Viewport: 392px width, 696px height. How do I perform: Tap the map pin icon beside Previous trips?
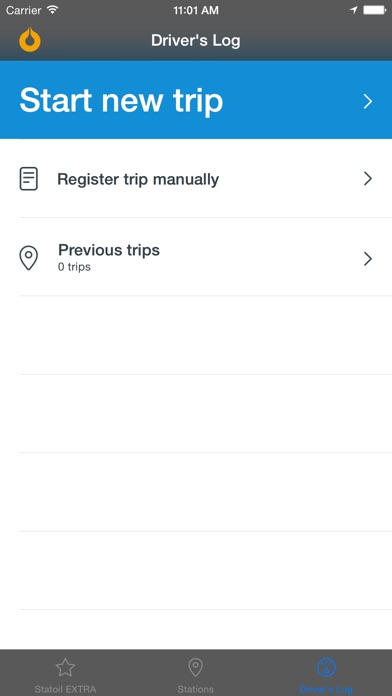pos(29,258)
